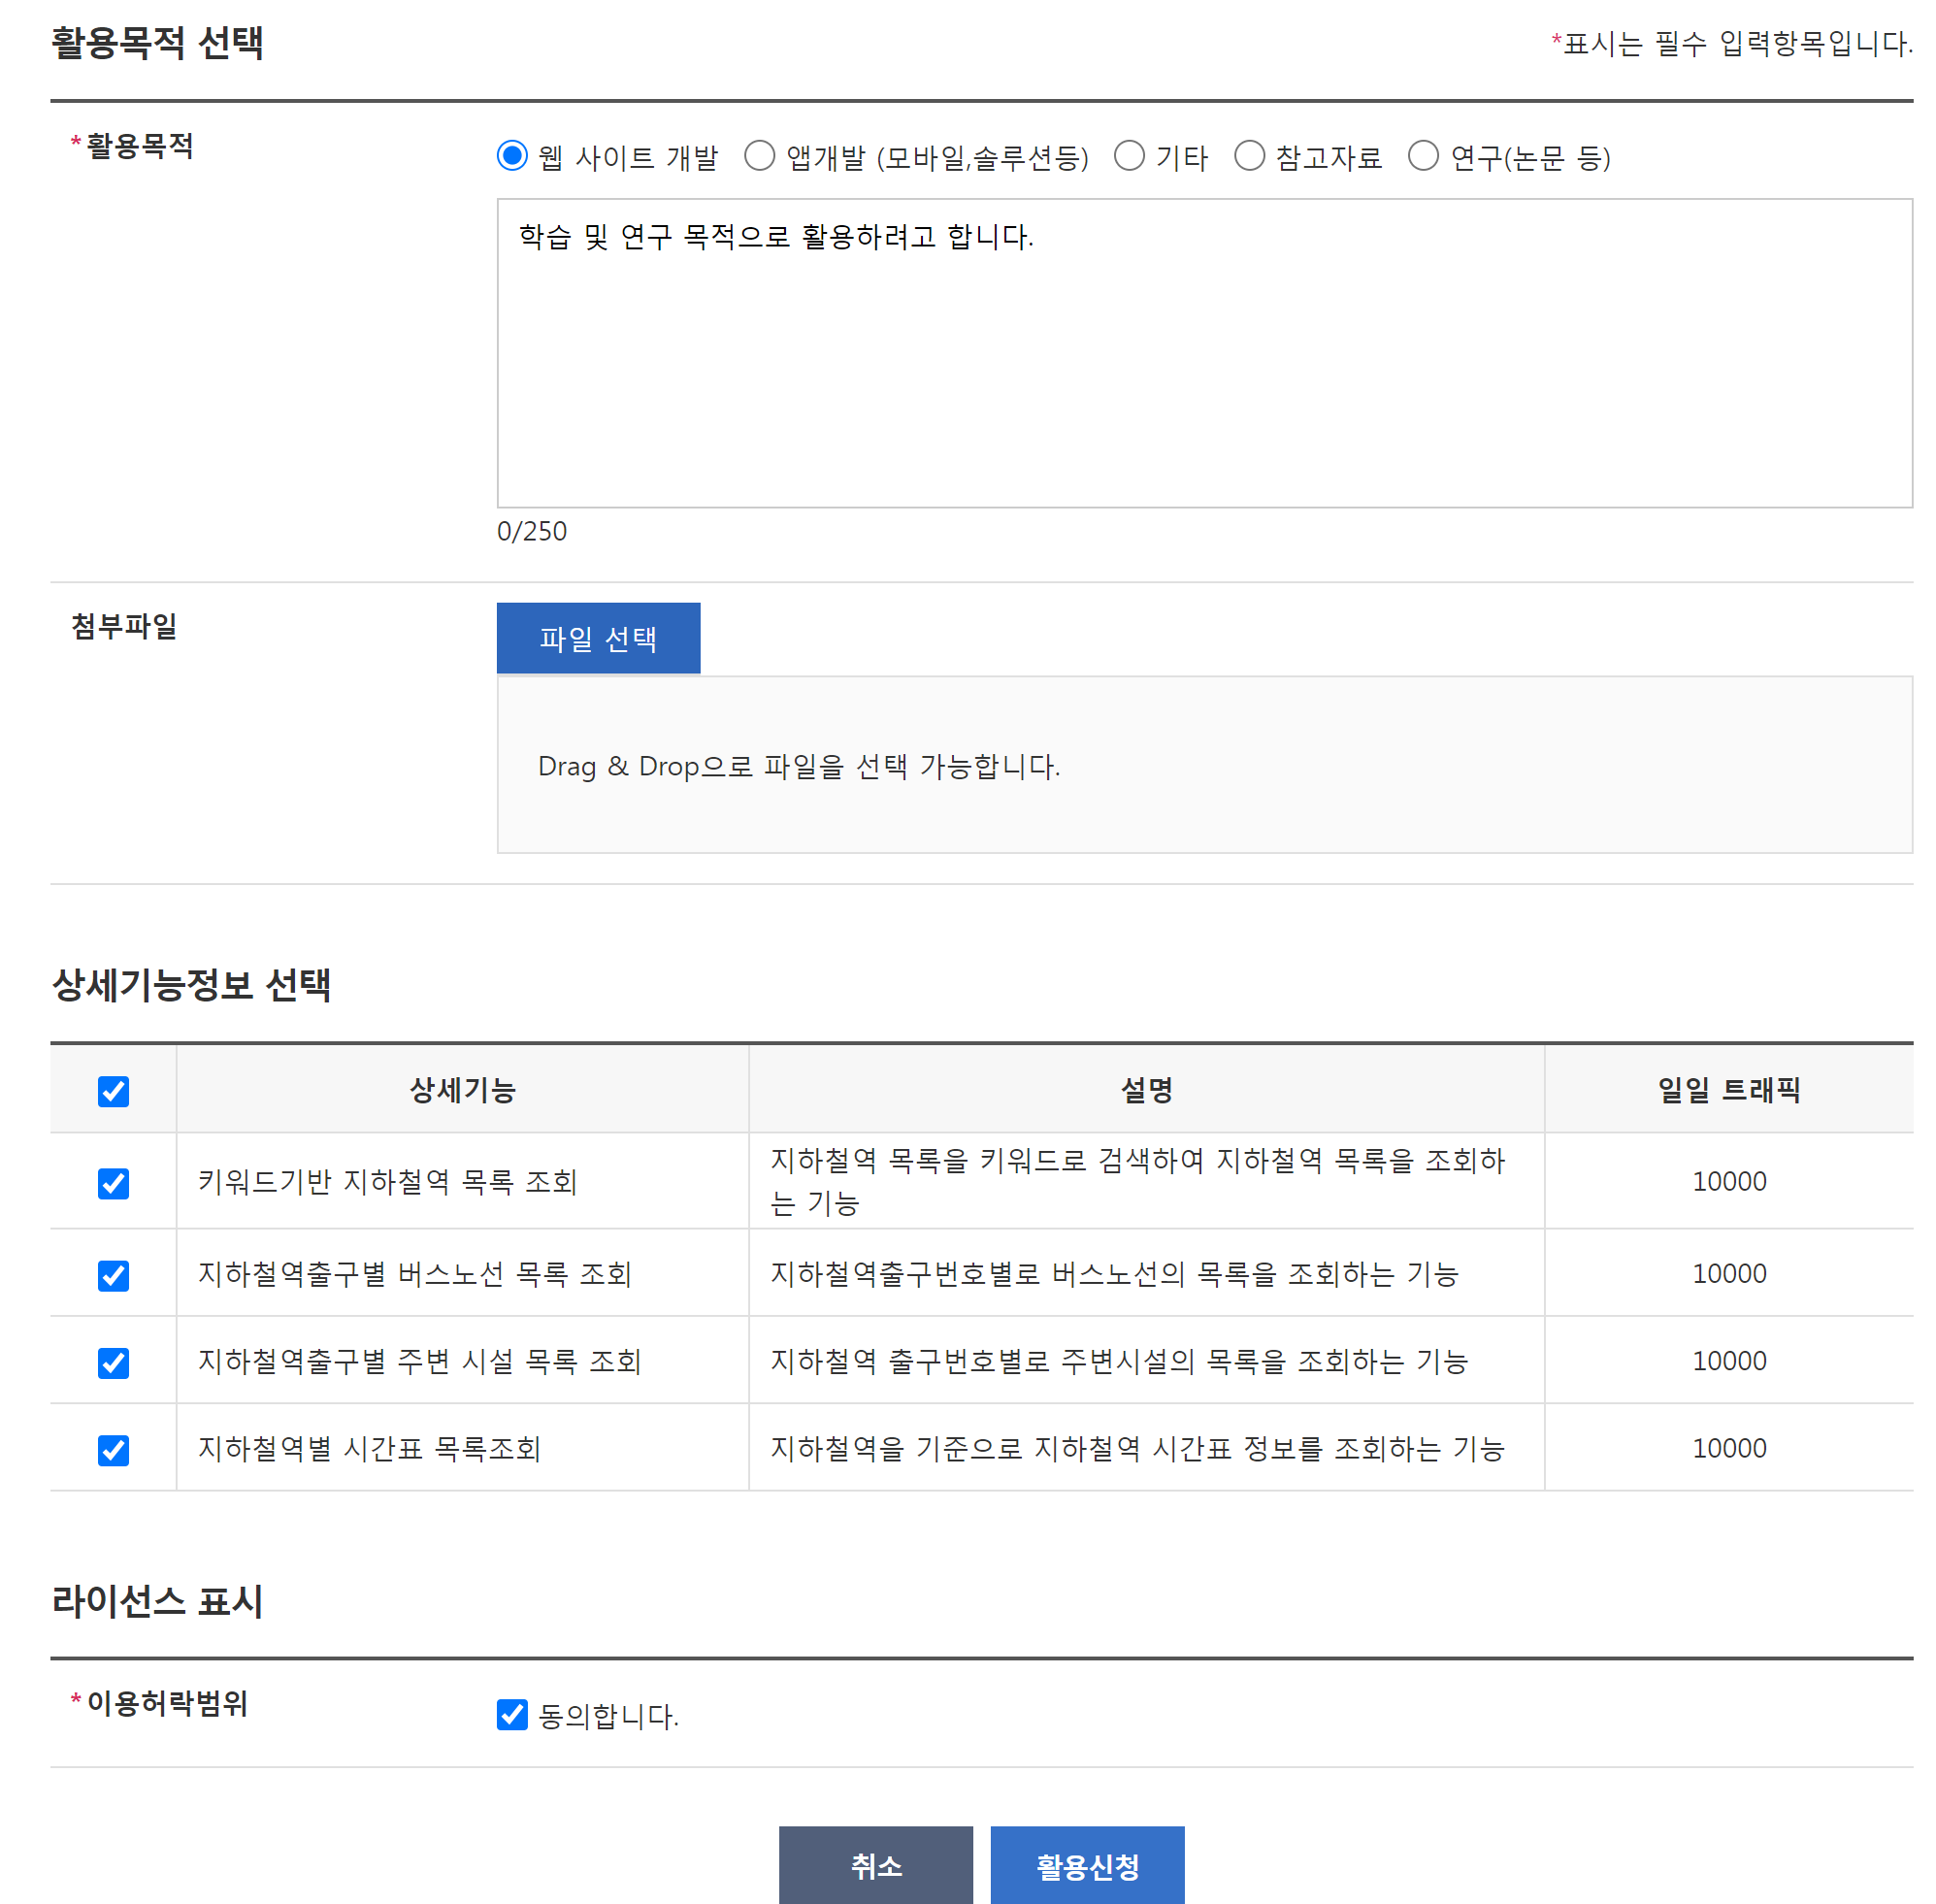Submit with the 활용신청 button

(x=1087, y=1865)
